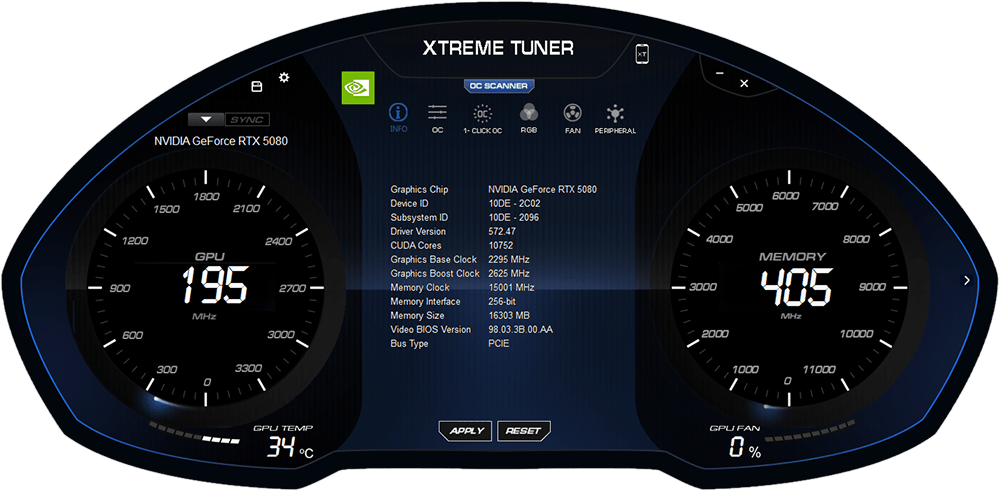Click the 2700 mark on GPU gauge
This screenshot has height=491, width=1000.
(x=293, y=288)
